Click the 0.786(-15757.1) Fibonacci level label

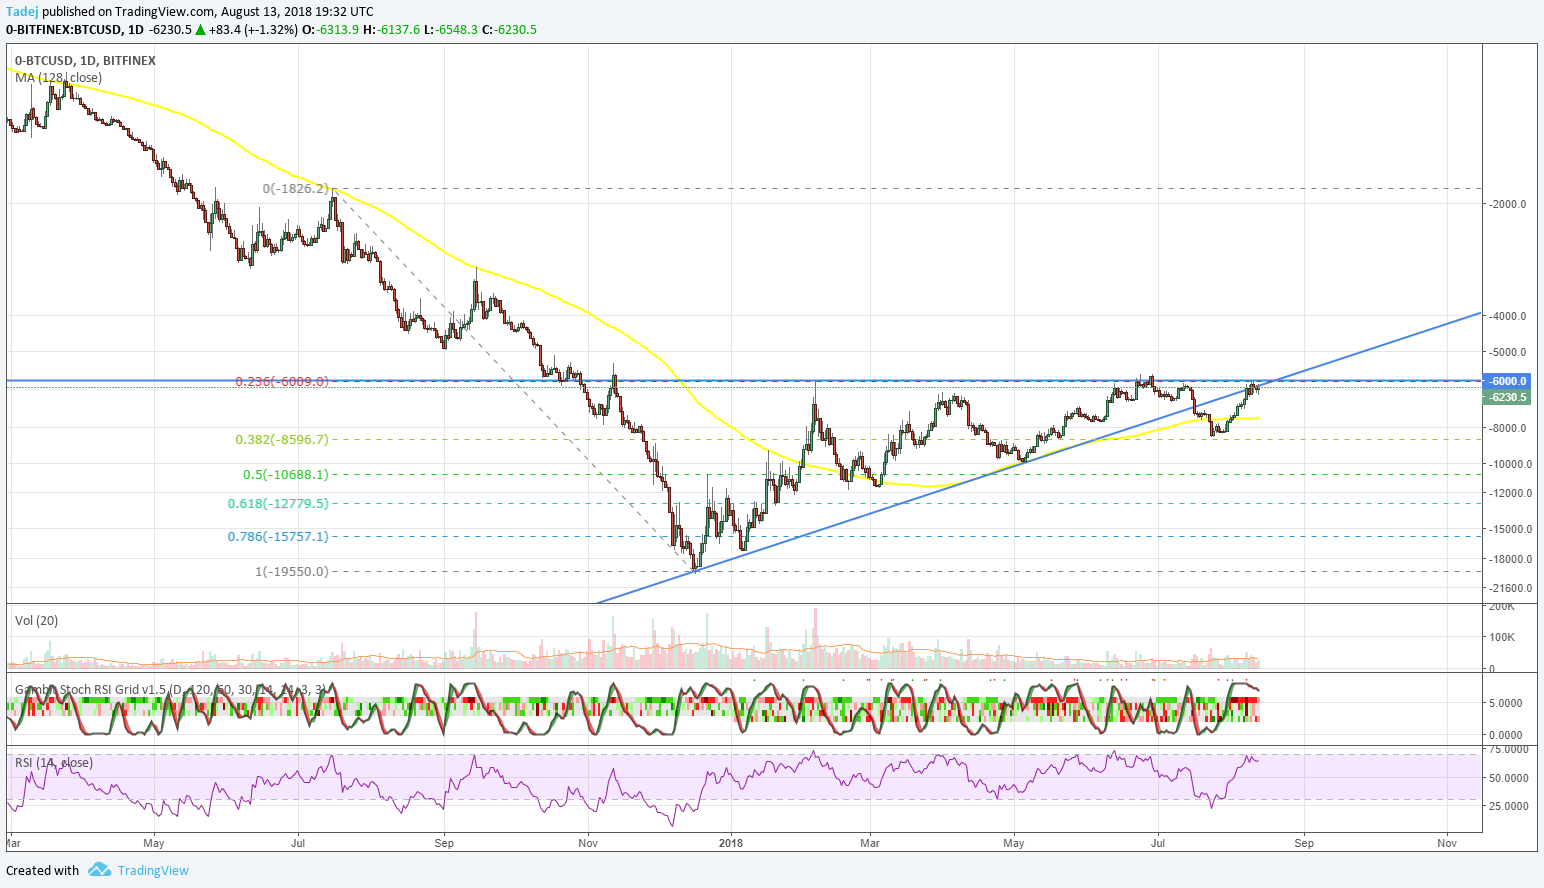(278, 536)
